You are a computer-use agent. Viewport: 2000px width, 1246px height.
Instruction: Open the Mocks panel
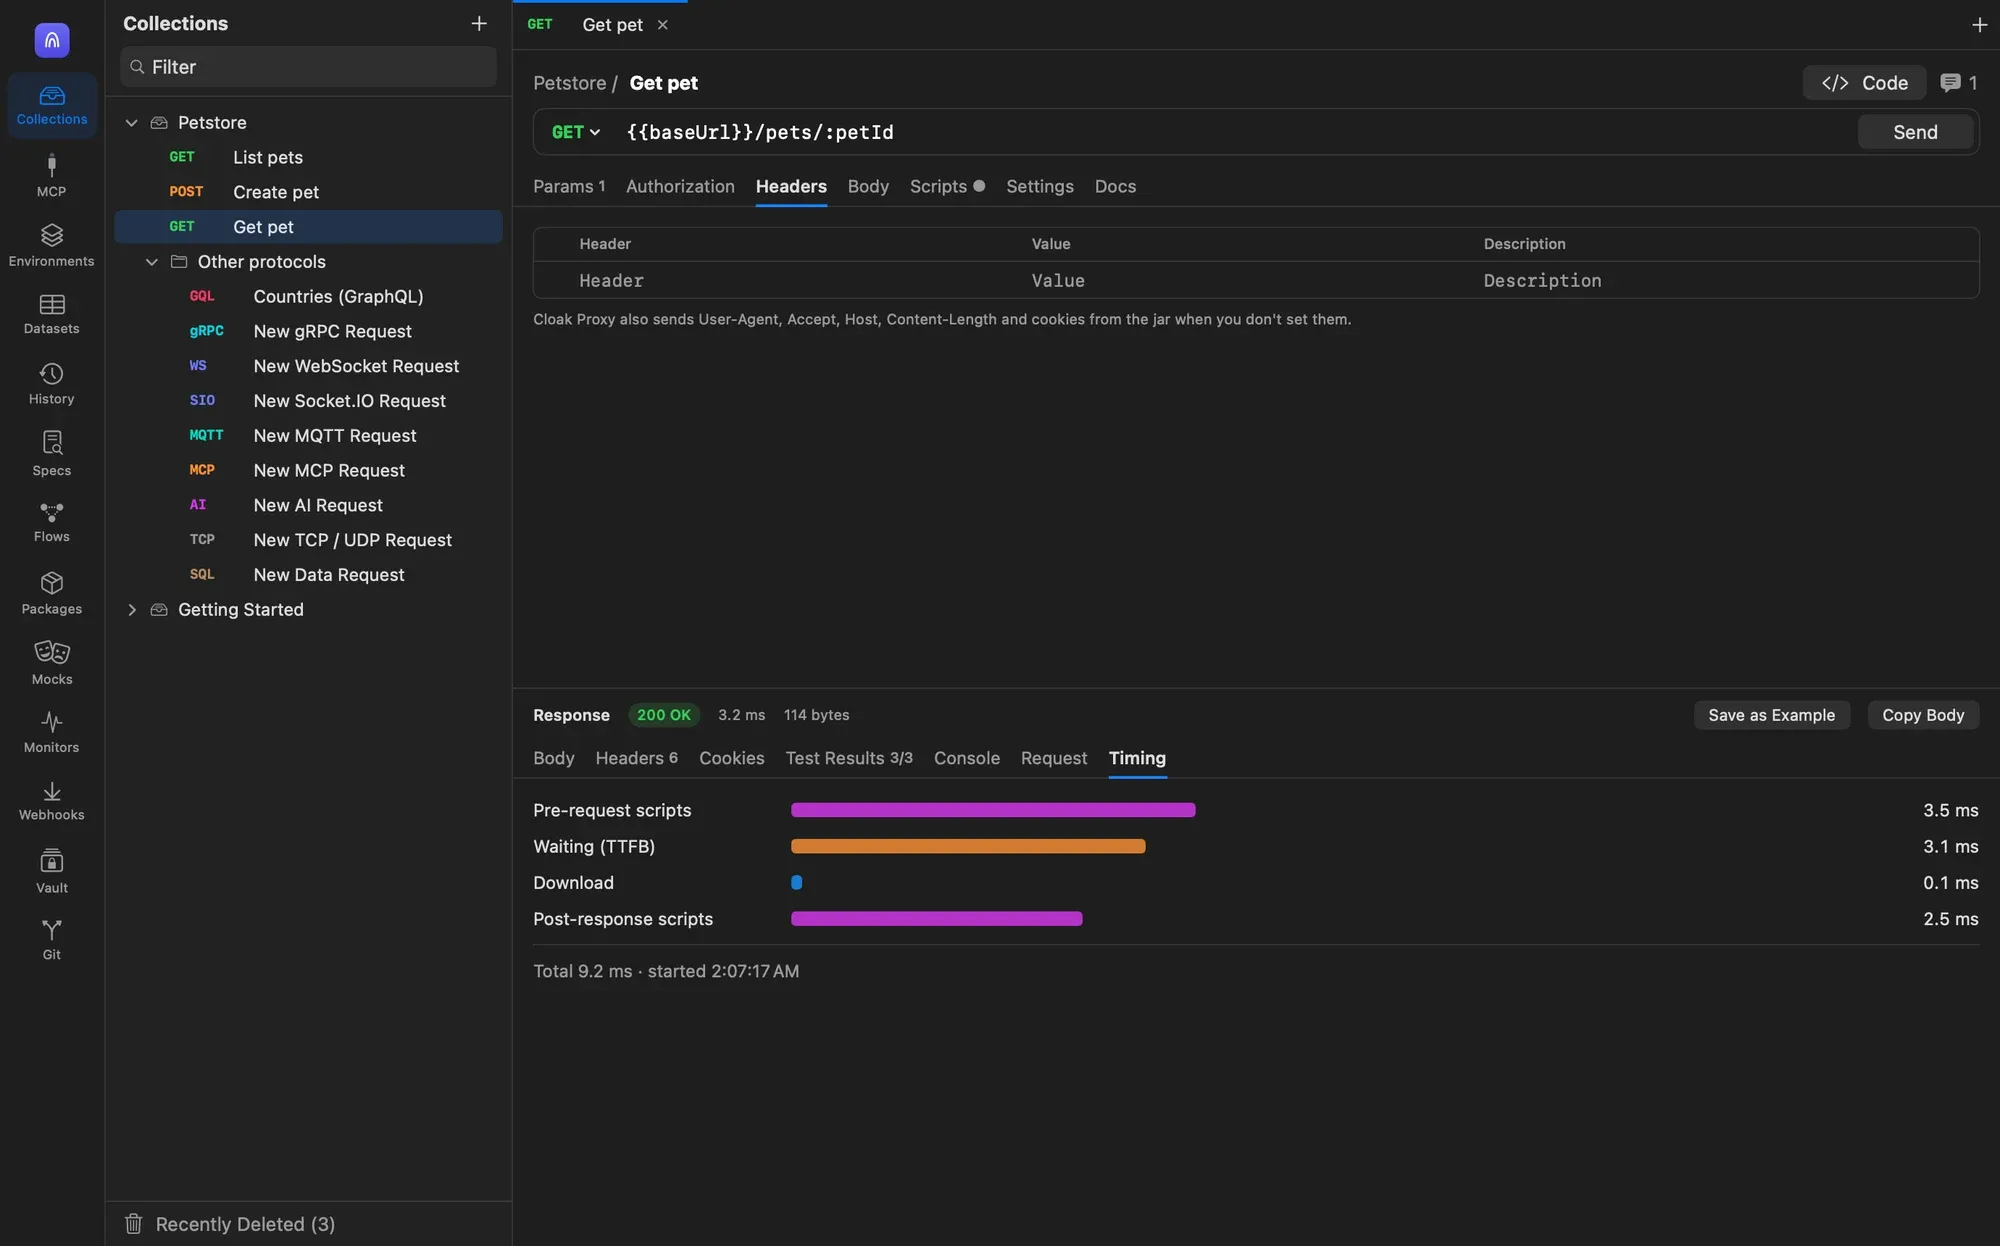pos(52,663)
